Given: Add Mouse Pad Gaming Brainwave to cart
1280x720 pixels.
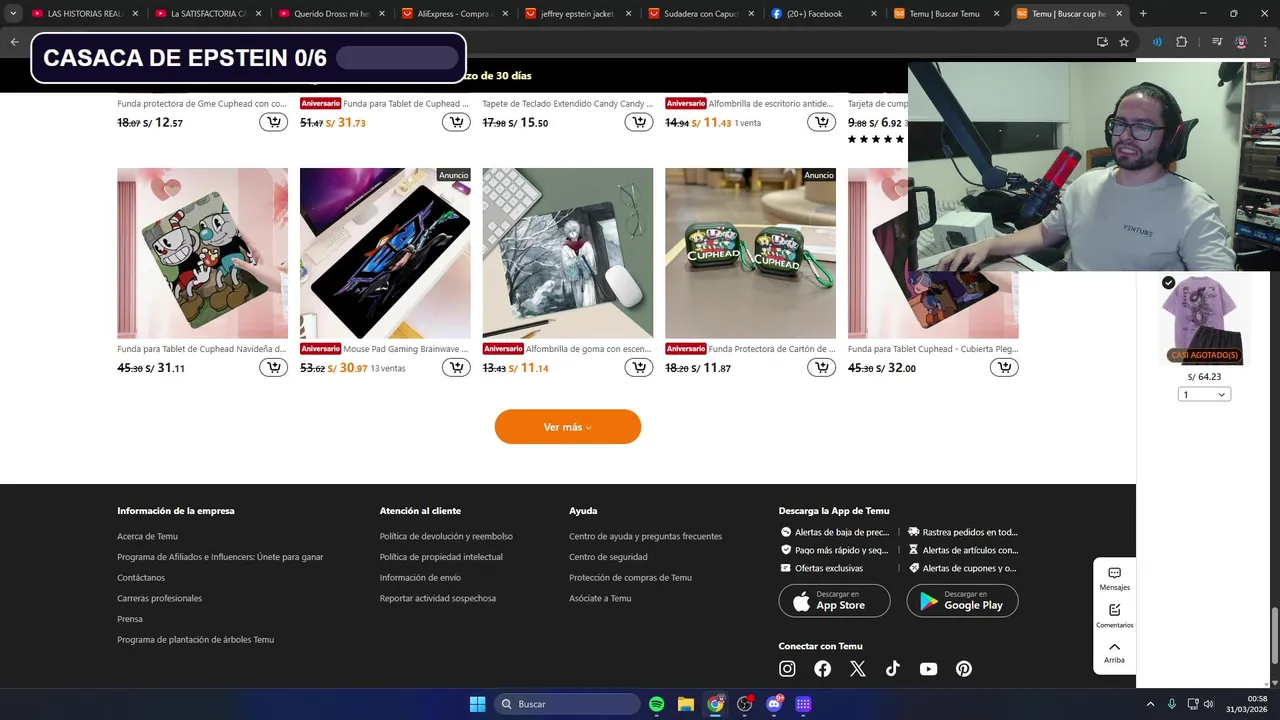Looking at the screenshot, I should 456,367.
